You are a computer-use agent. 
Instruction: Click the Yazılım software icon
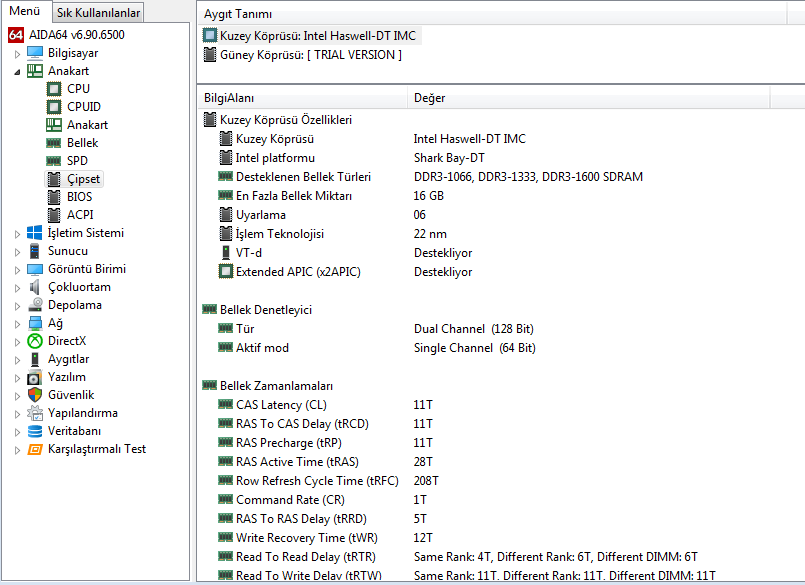(35, 377)
